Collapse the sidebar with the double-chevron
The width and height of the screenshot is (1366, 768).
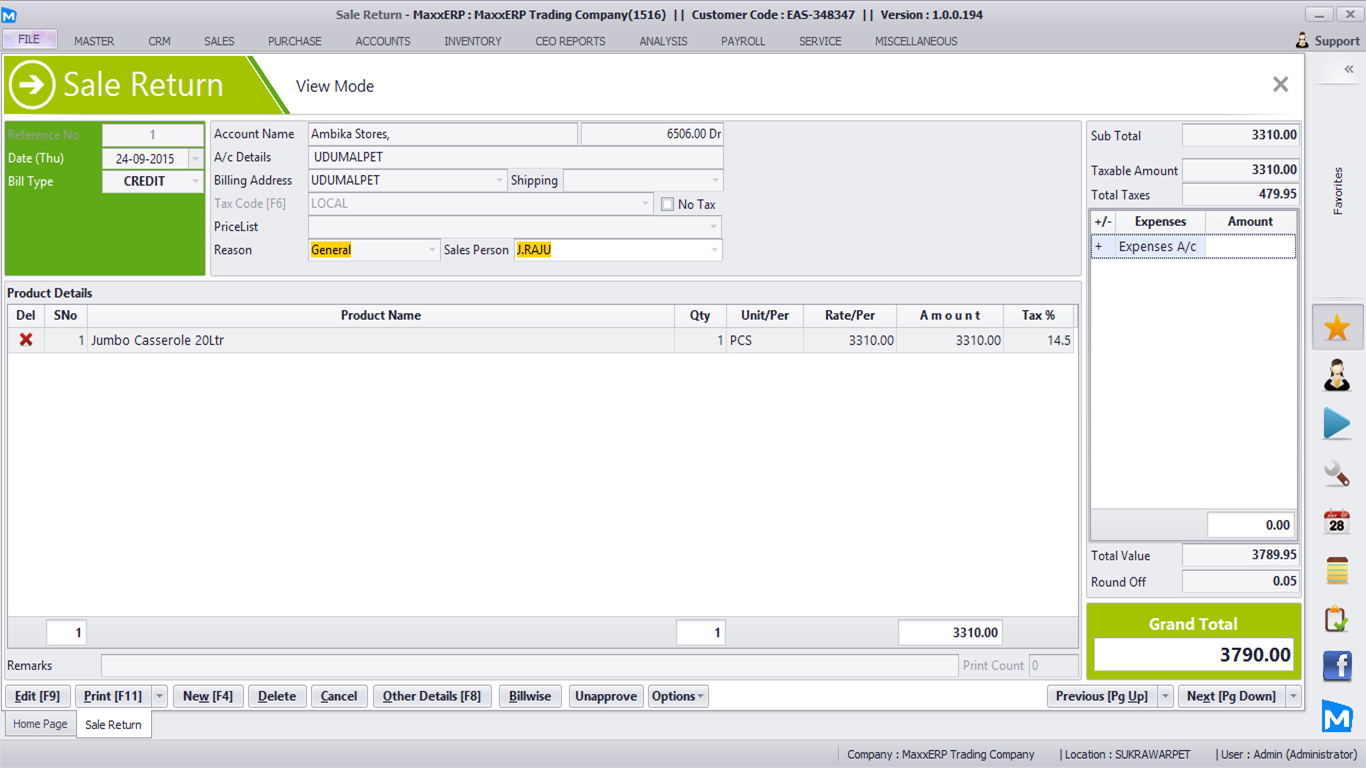(x=1348, y=69)
